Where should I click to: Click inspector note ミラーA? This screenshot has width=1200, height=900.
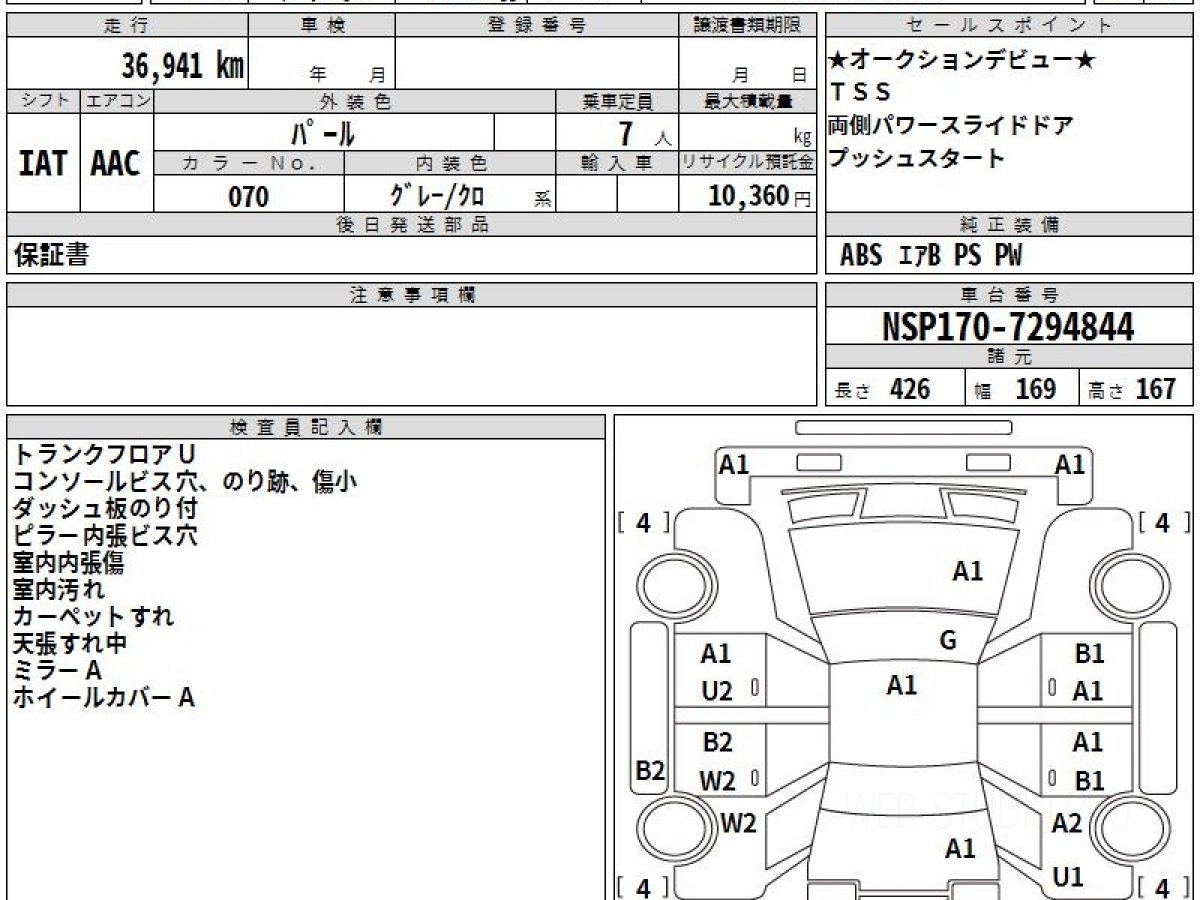point(57,670)
